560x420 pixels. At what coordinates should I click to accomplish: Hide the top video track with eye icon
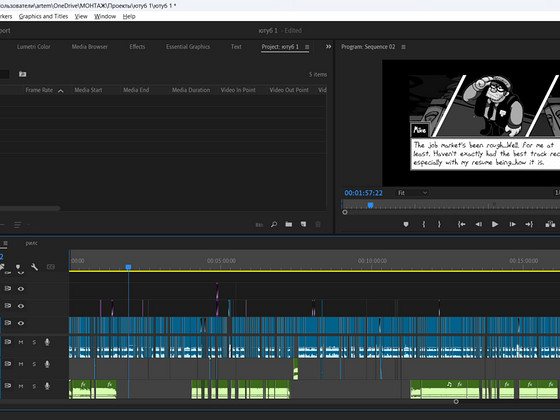pyautogui.click(x=21, y=289)
